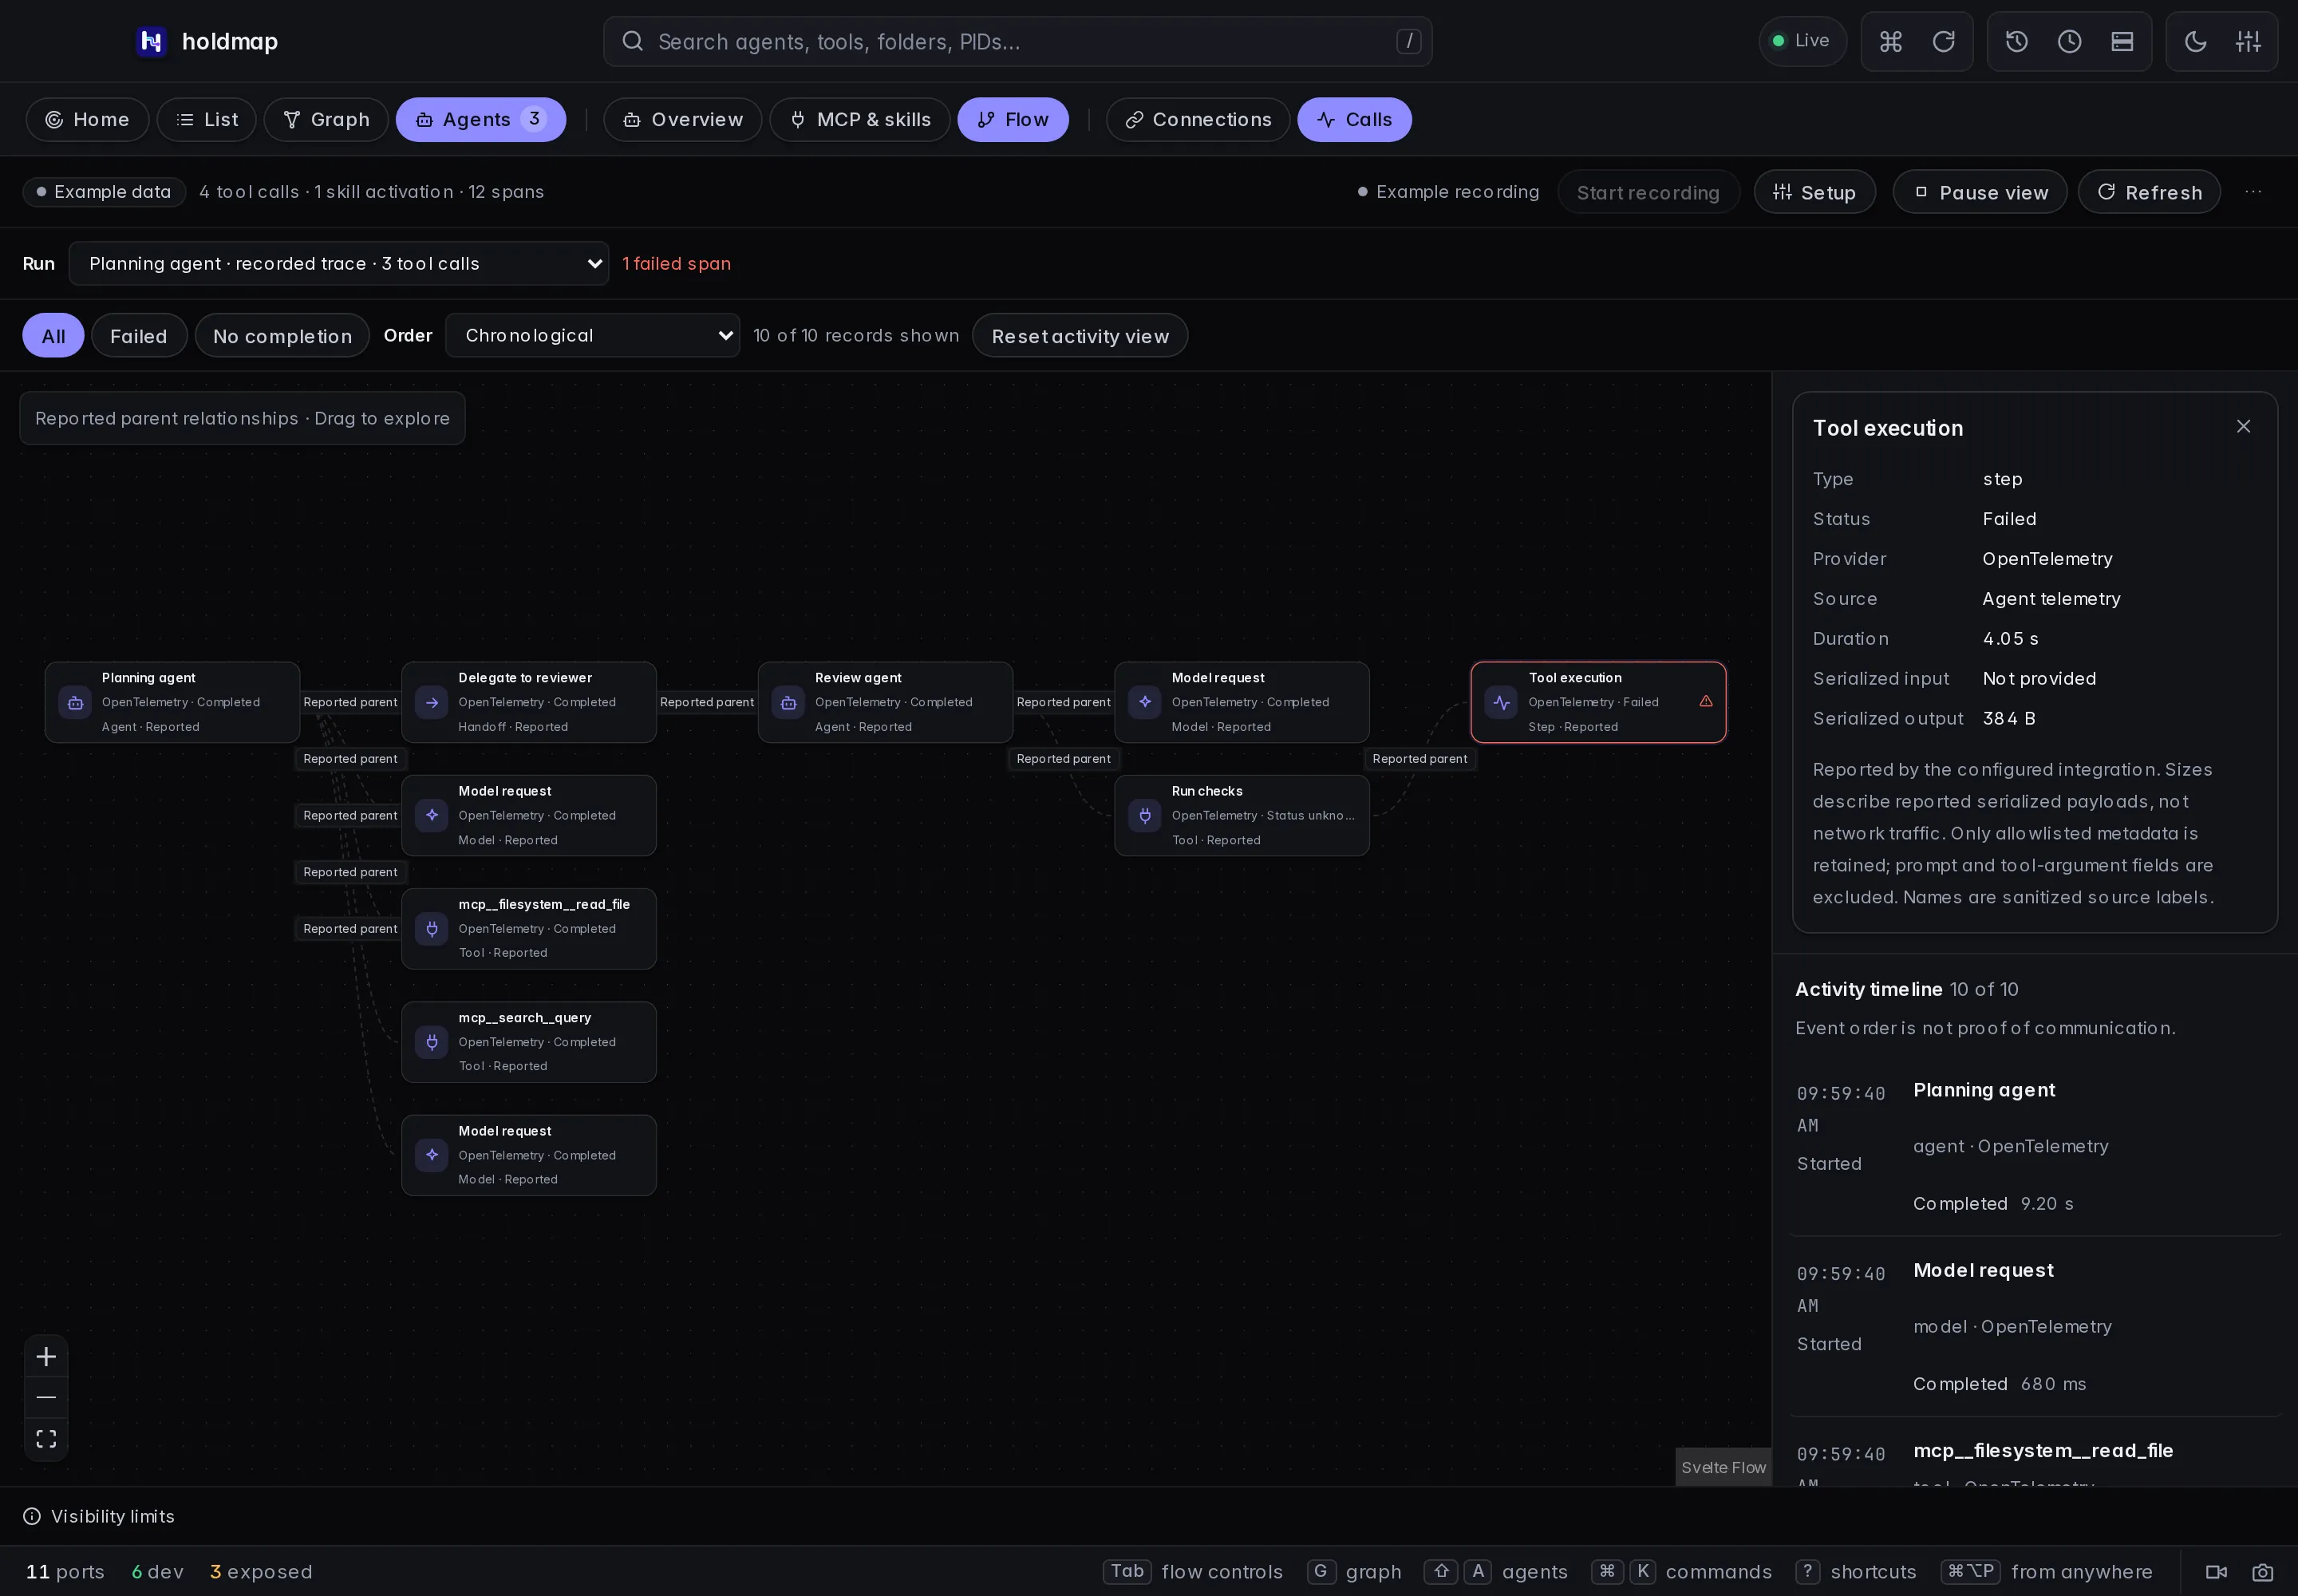The height and width of the screenshot is (1596, 2298).
Task: Select the Failed filter pill
Action: click(x=139, y=336)
